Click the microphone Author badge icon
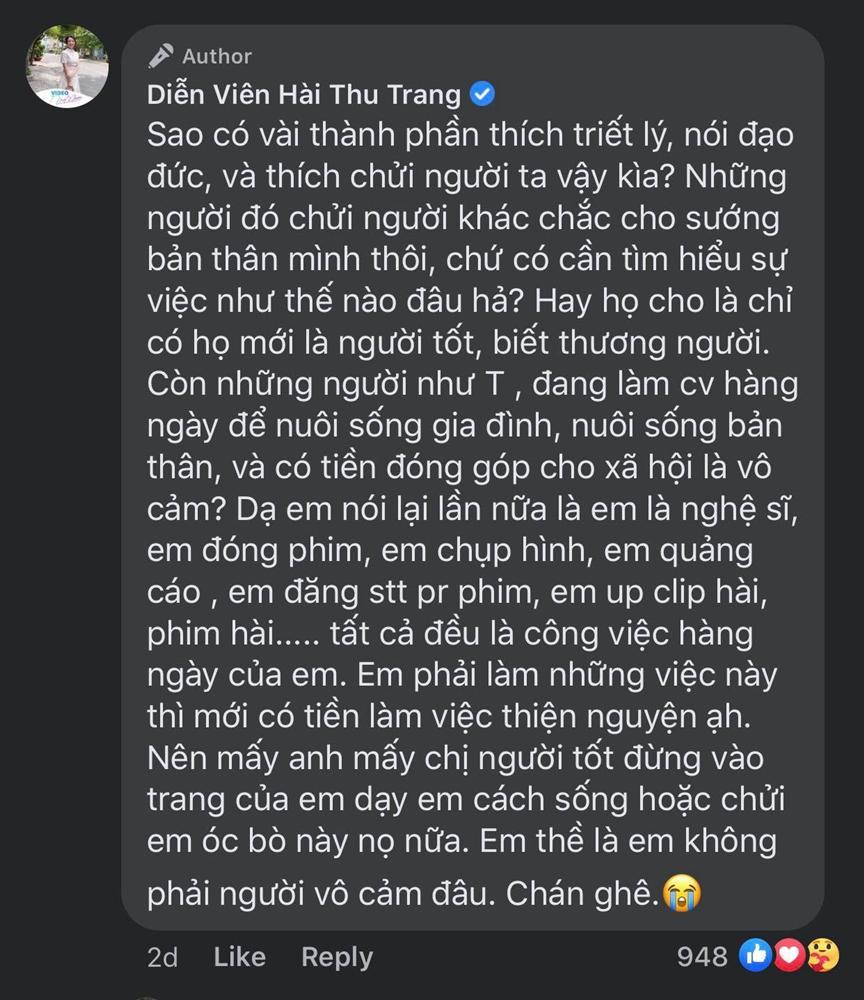This screenshot has height=1000, width=864. tap(160, 56)
